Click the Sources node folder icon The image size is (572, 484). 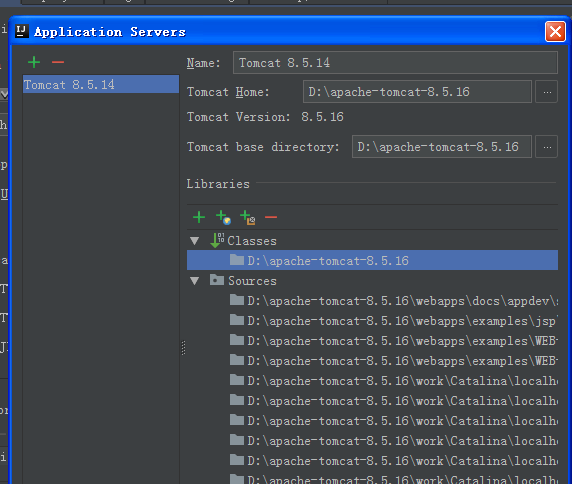pyautogui.click(x=217, y=280)
